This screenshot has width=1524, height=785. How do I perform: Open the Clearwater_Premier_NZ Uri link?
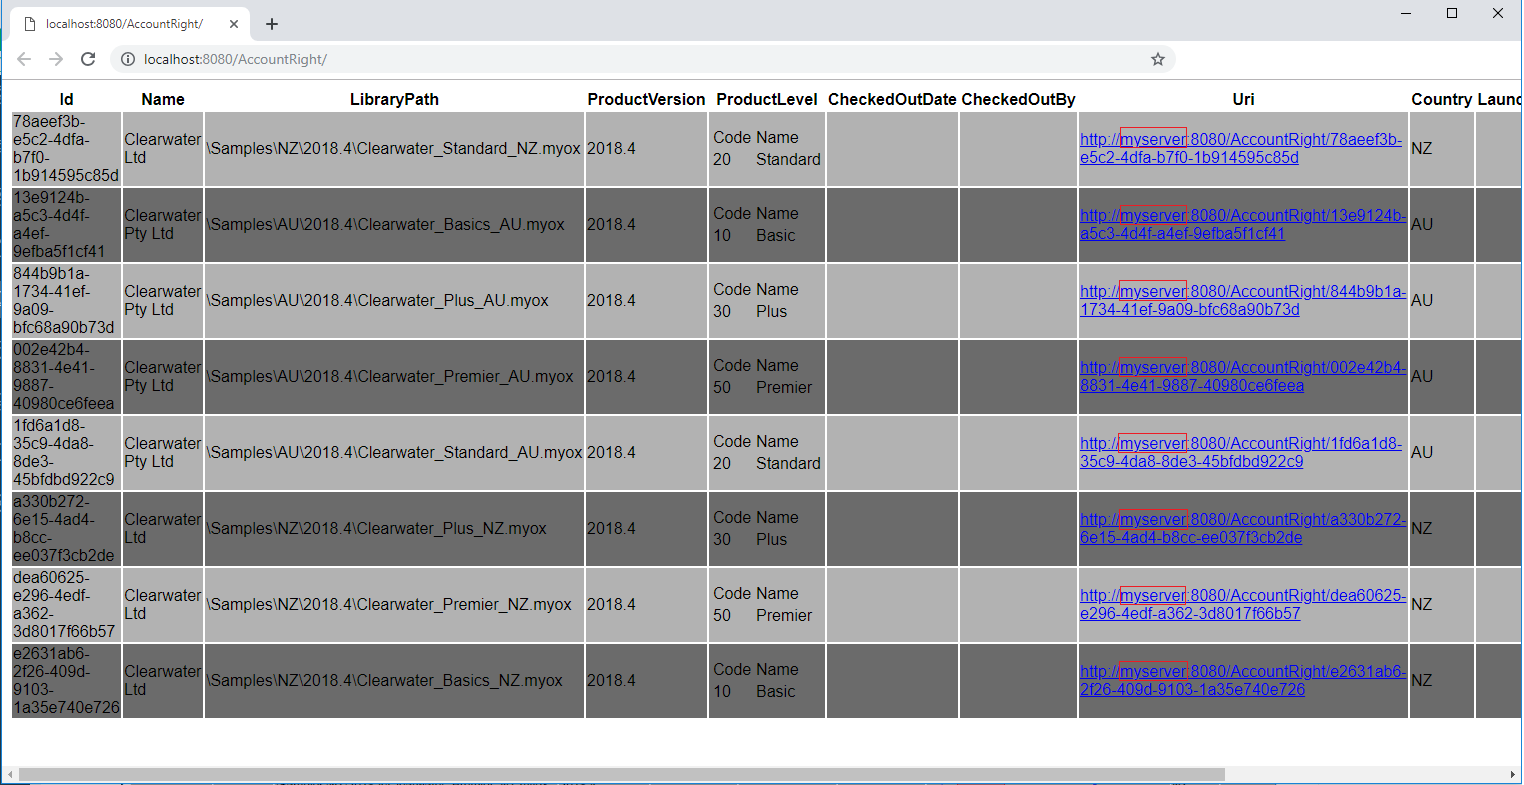(x=1243, y=604)
